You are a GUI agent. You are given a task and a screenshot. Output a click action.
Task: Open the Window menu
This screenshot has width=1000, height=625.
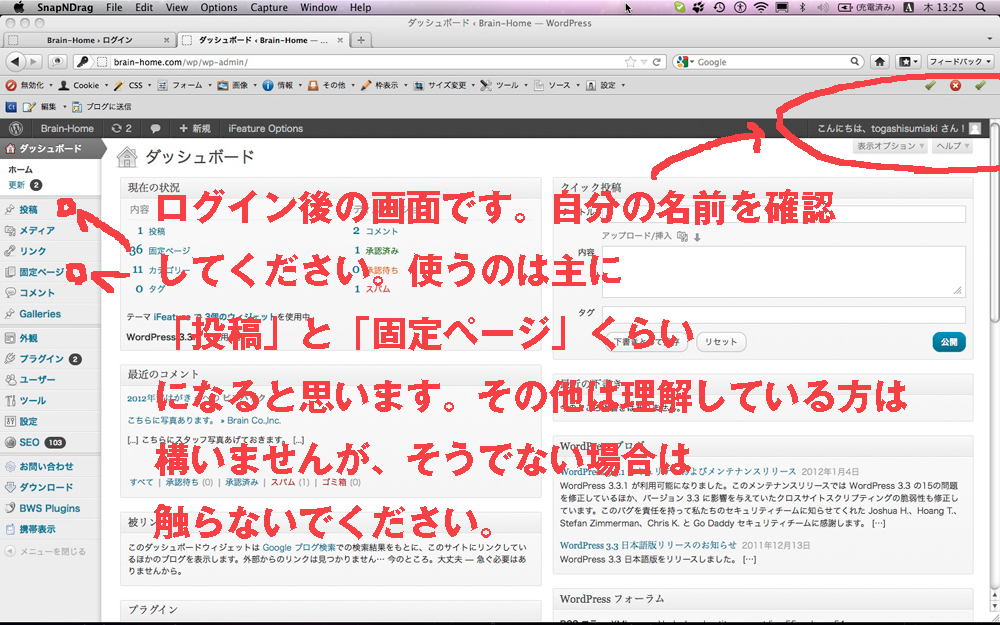(318, 8)
